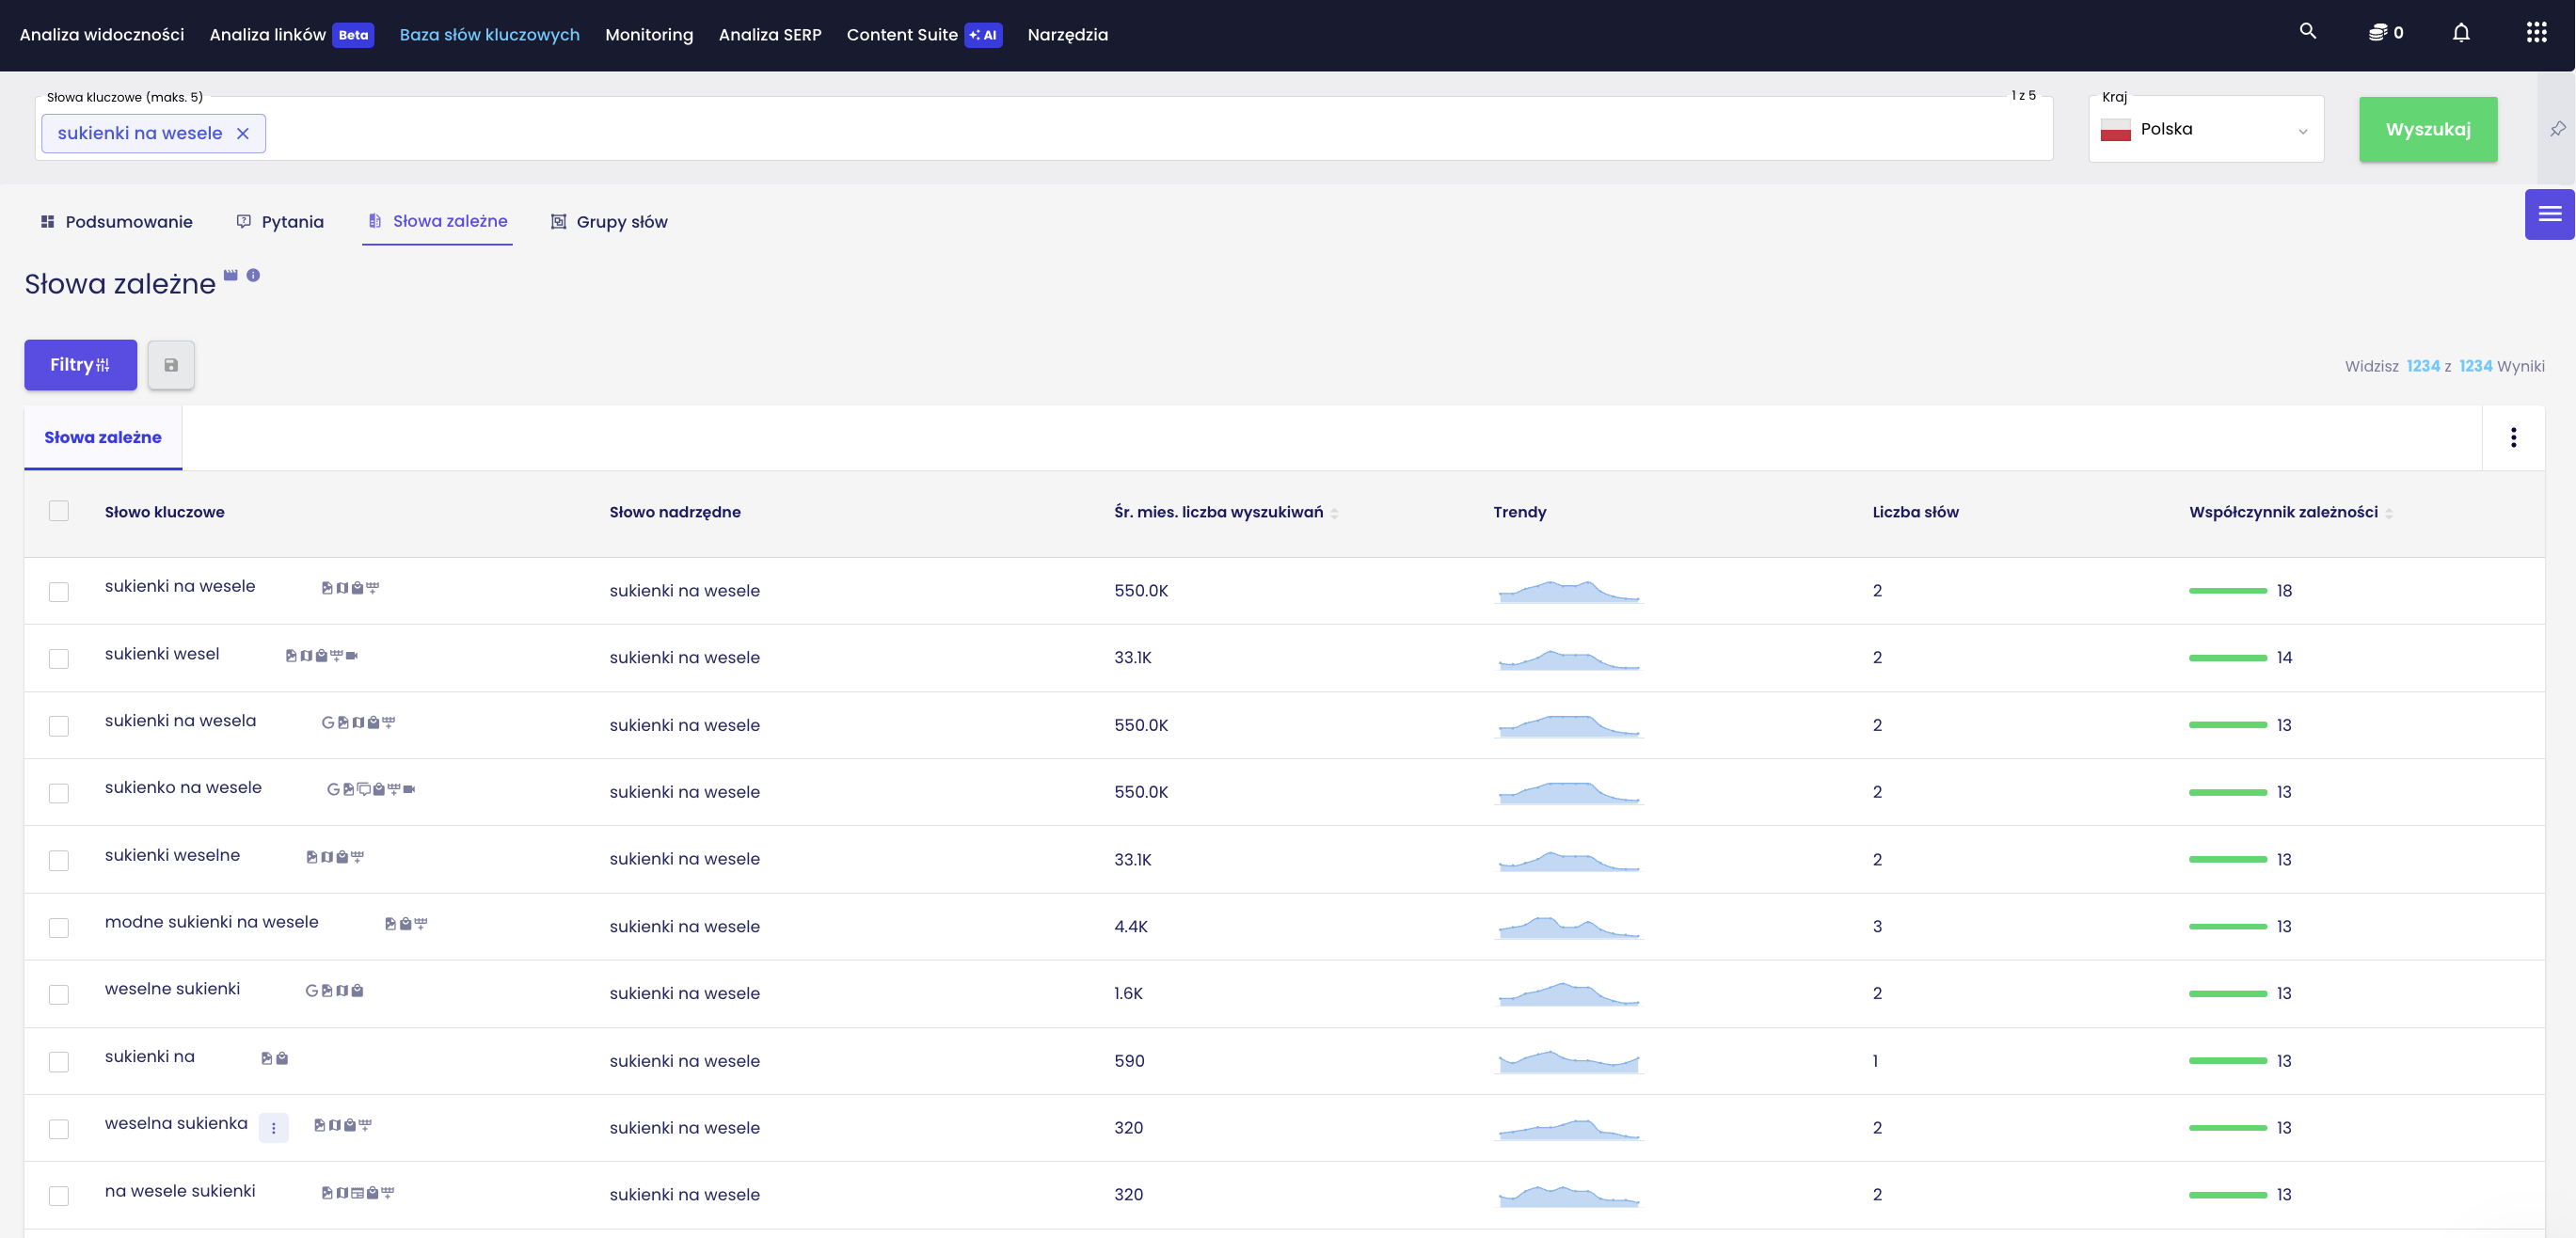Open Analiza SERP in top menu

[x=769, y=35]
